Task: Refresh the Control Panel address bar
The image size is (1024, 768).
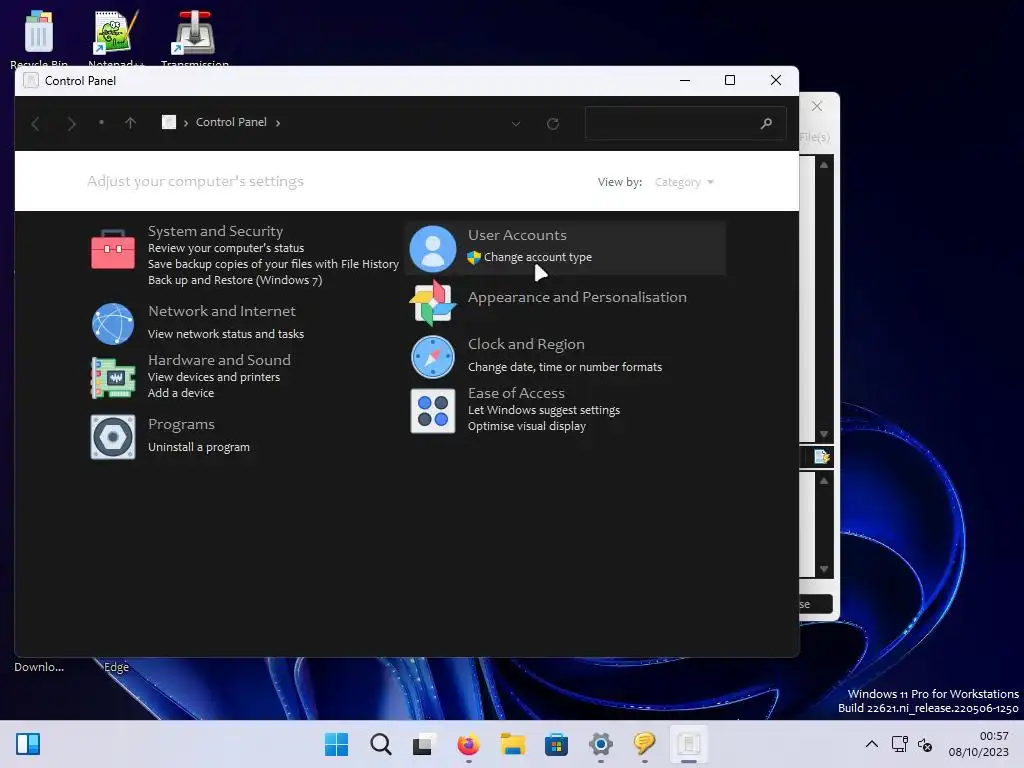Action: coord(552,123)
